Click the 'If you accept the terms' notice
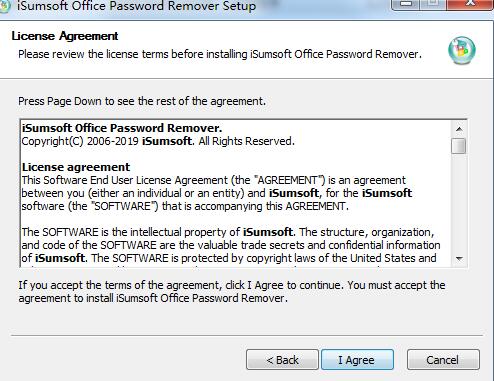Viewport: 494px width, 381px height. tap(232, 292)
